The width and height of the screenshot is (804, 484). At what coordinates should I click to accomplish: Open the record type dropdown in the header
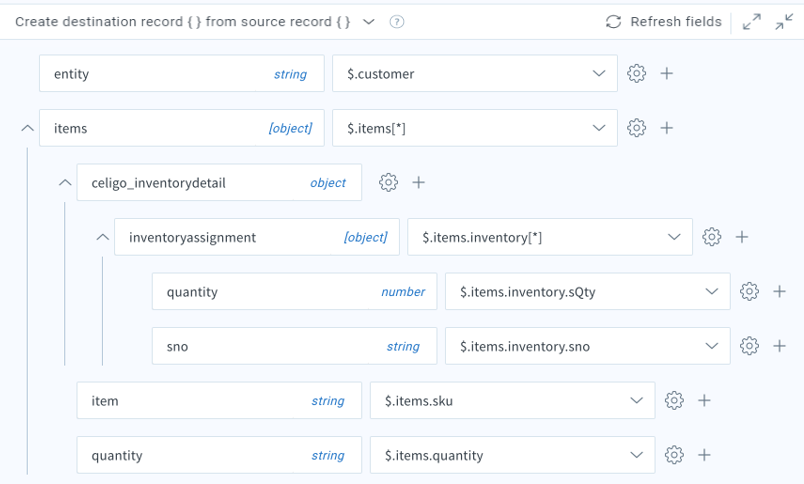369,22
